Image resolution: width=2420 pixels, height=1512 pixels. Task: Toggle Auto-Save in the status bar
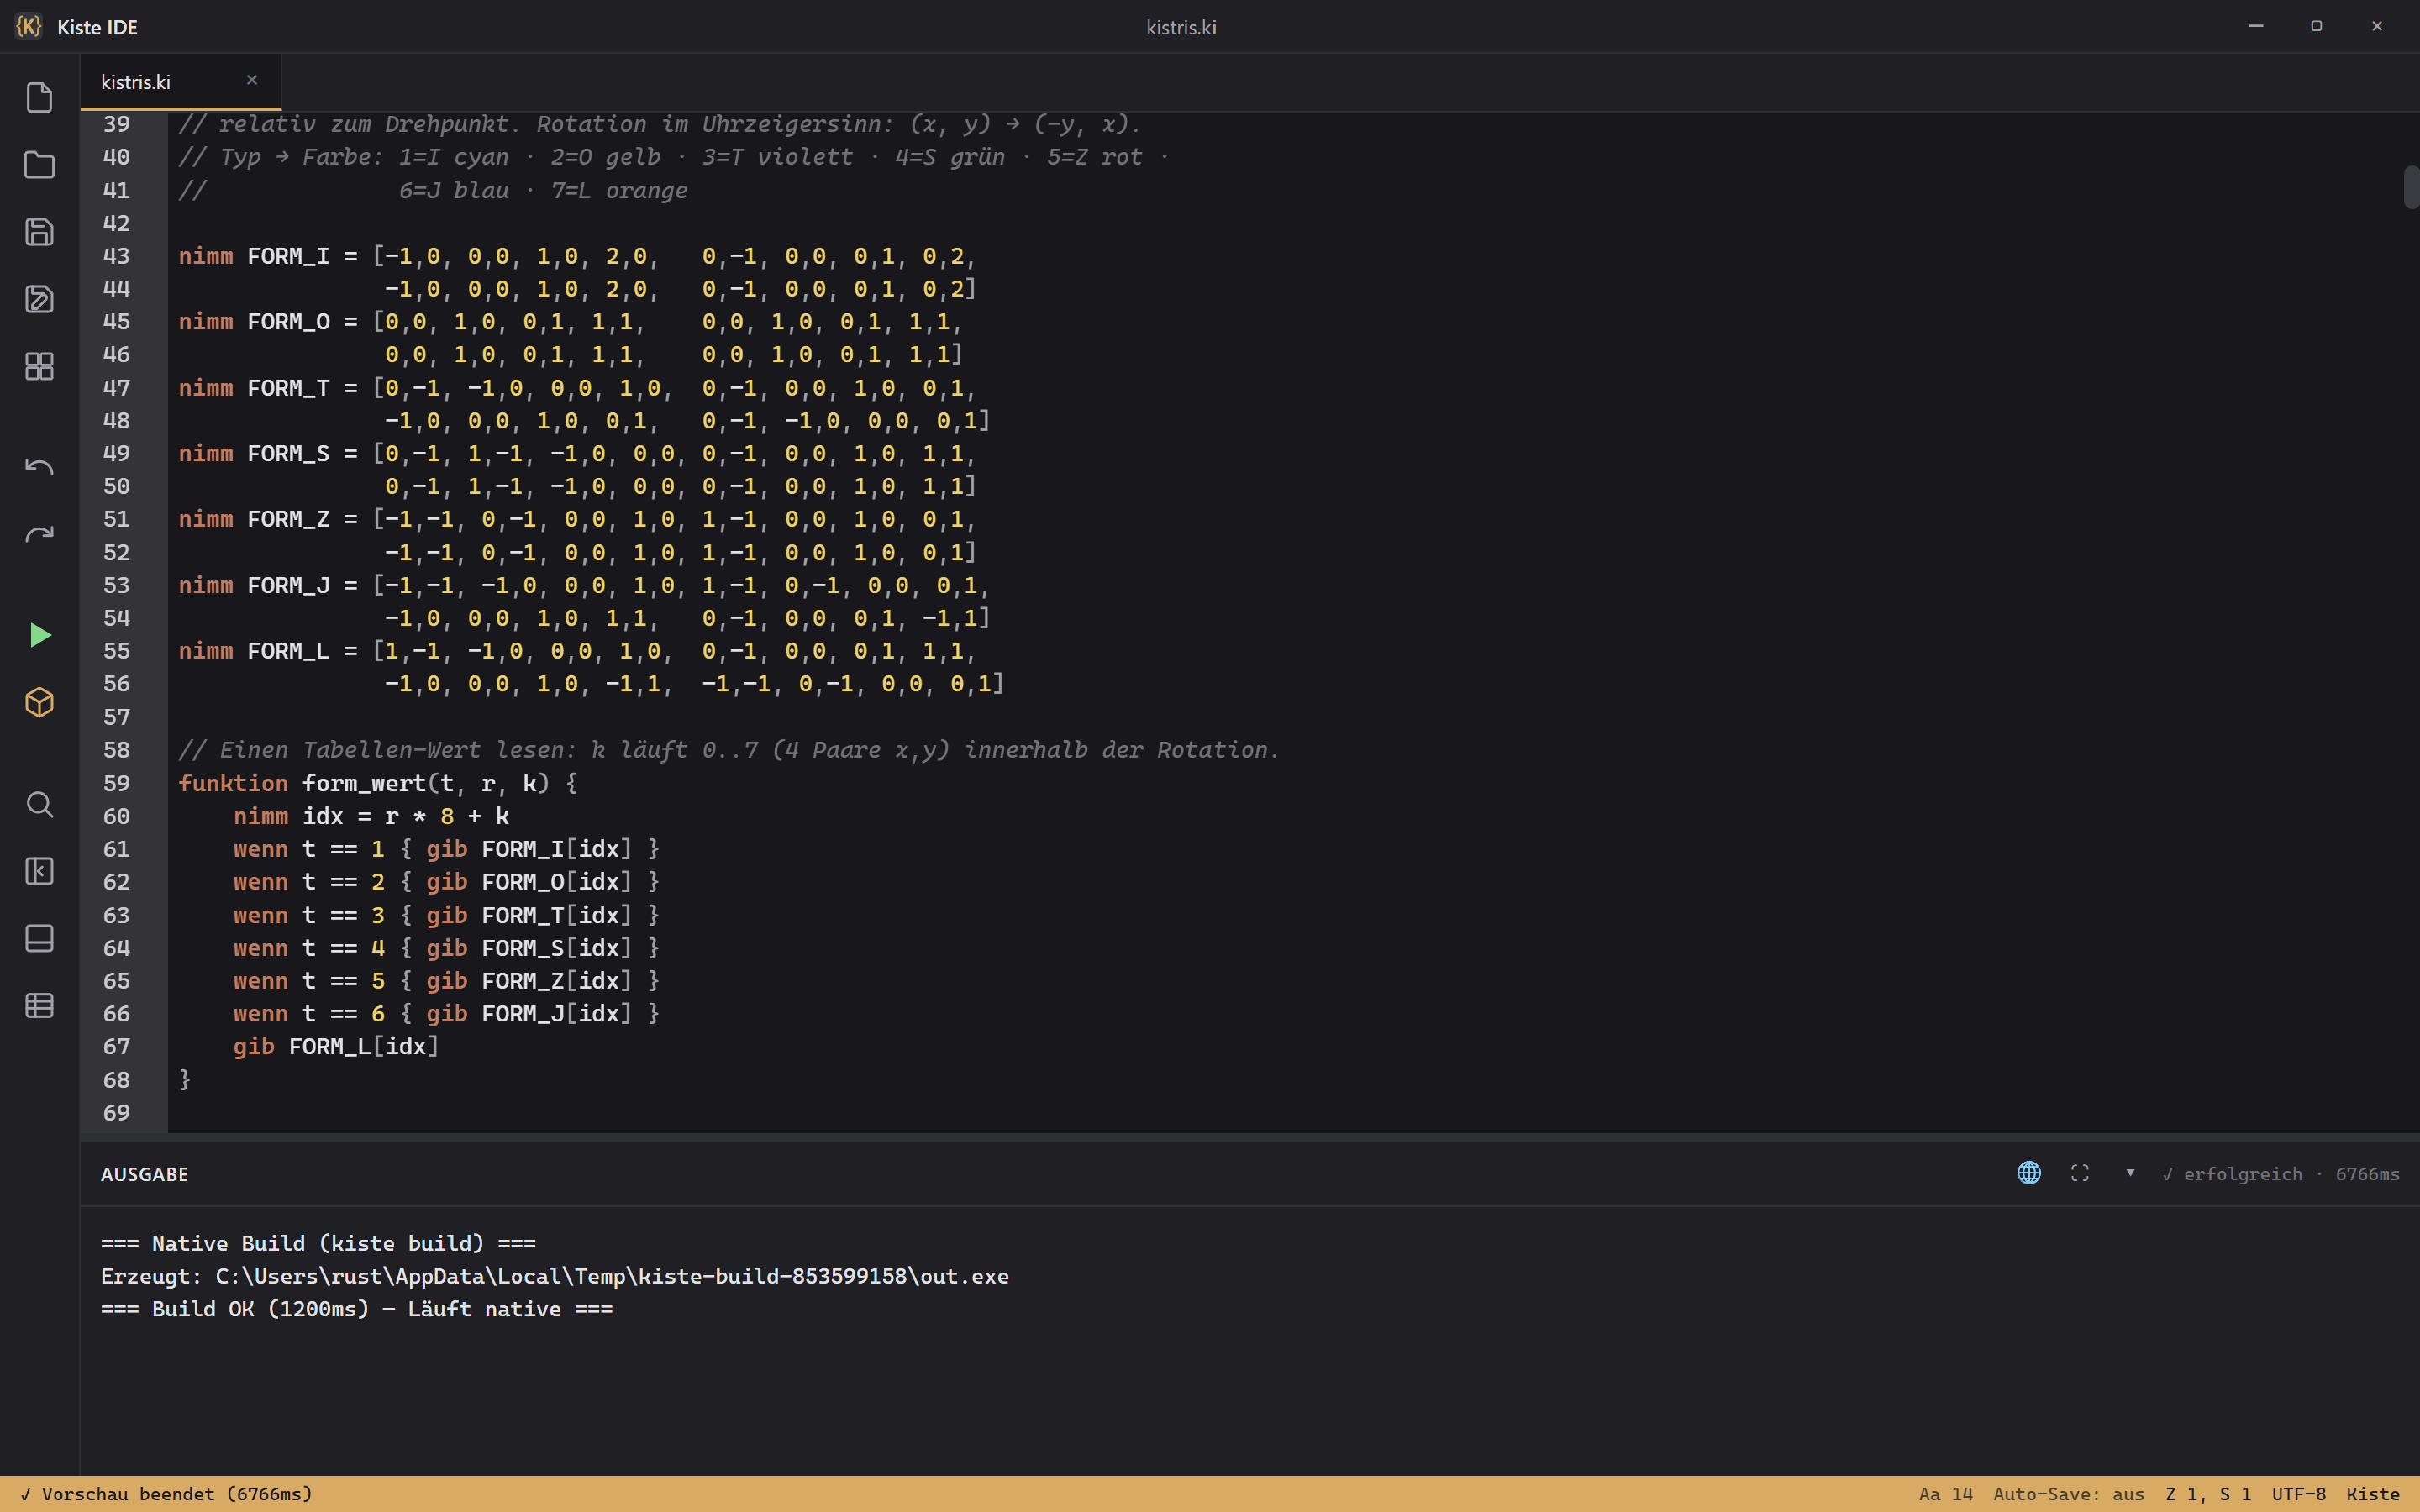click(x=2068, y=1494)
